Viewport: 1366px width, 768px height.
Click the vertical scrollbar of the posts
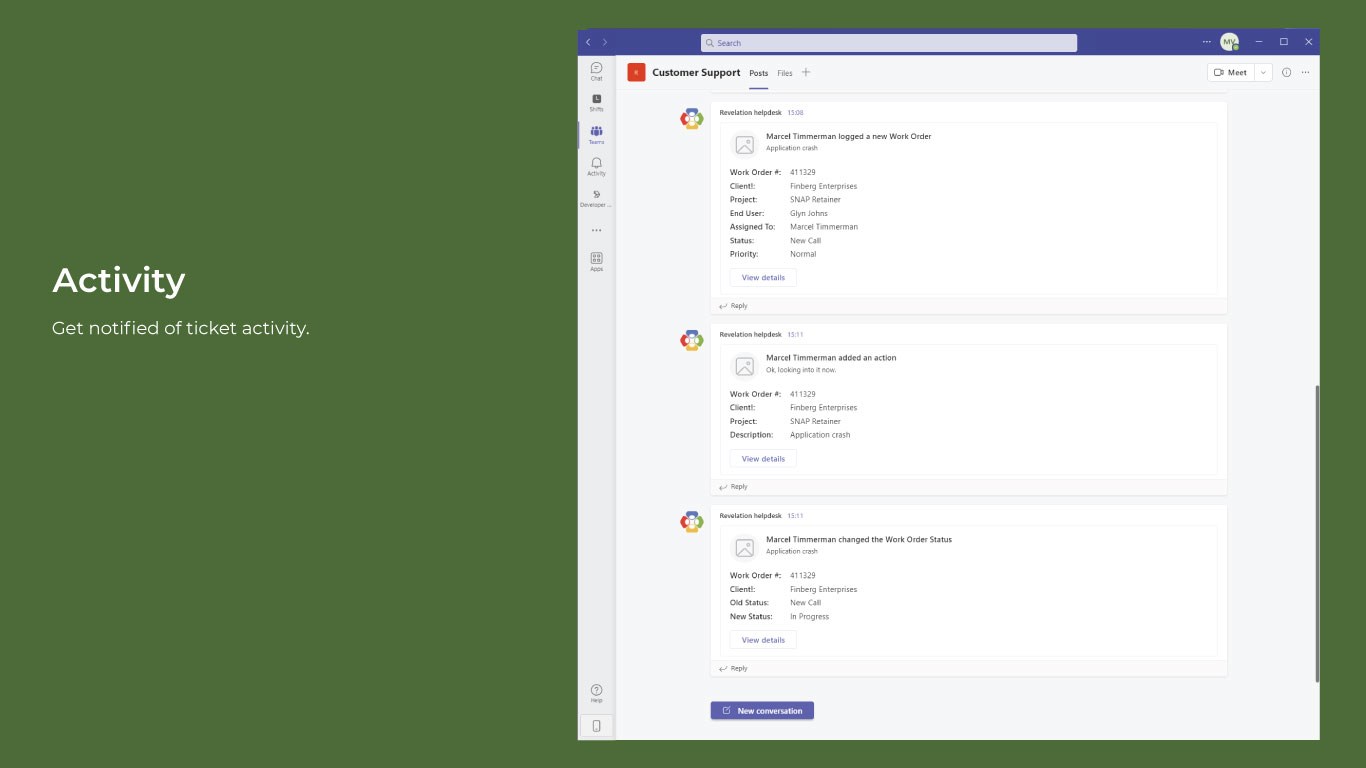click(x=1316, y=534)
